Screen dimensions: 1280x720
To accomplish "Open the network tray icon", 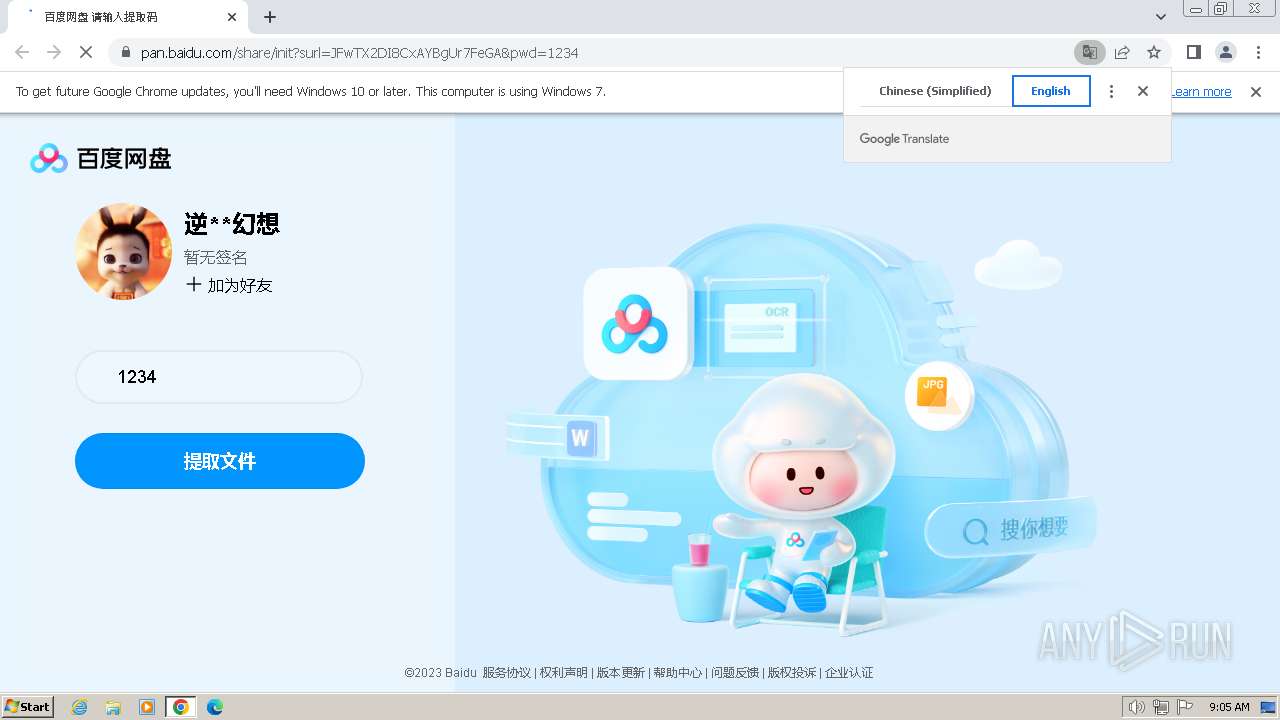I will tap(1161, 707).
